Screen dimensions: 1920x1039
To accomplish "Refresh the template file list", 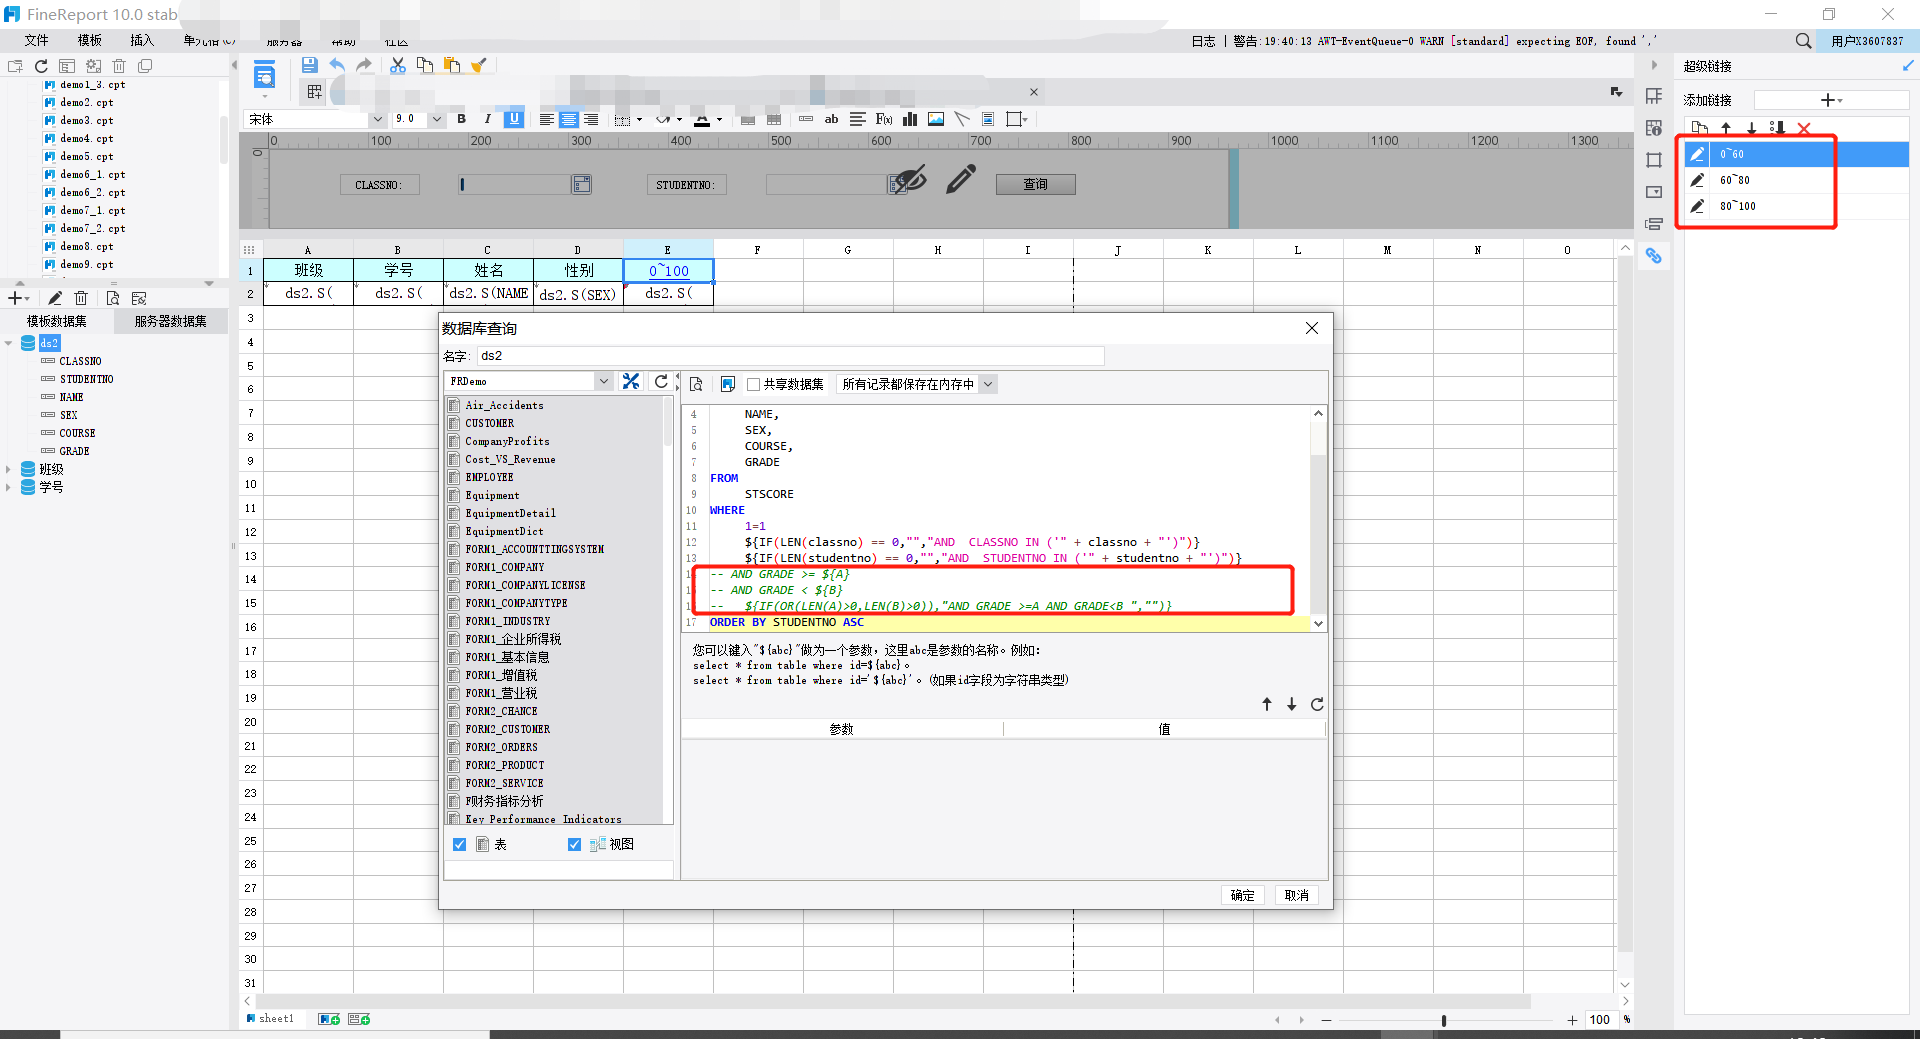I will tap(41, 66).
